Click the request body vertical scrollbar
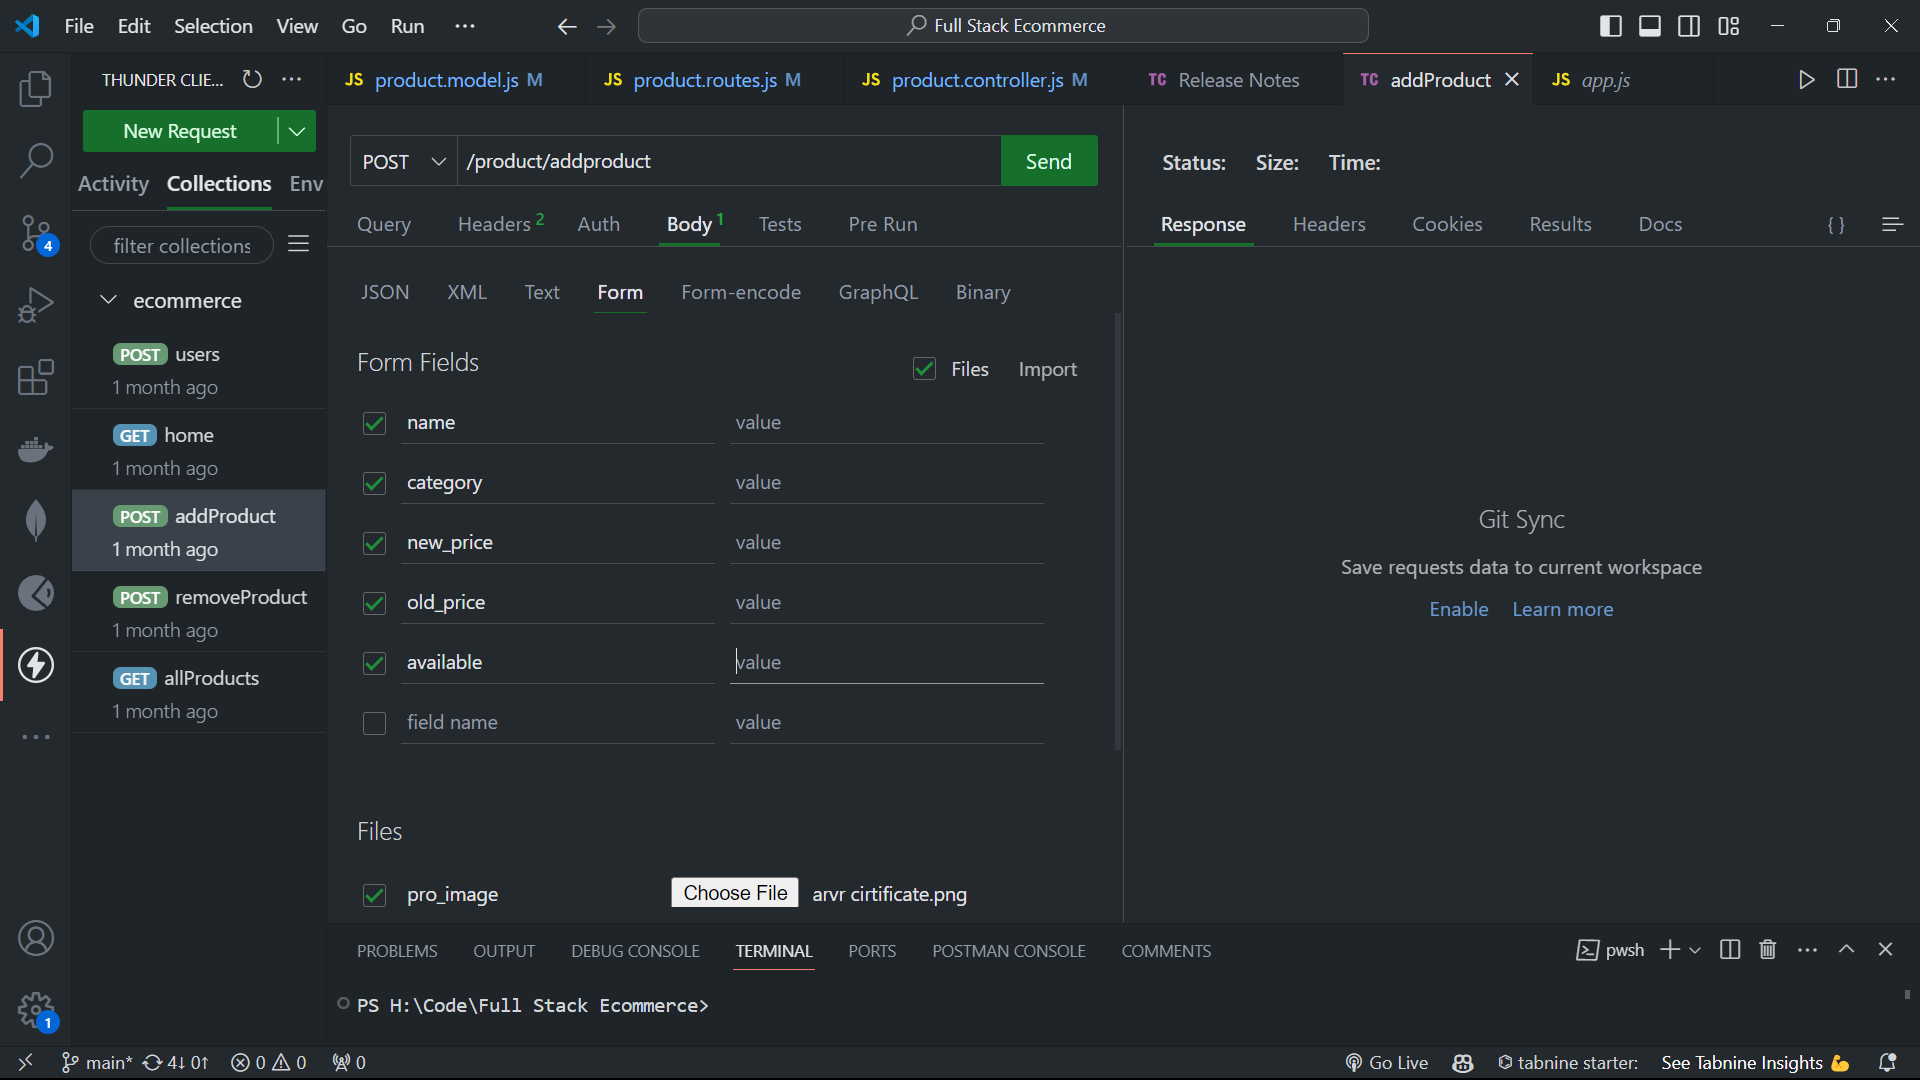Viewport: 1920px width, 1080px height. click(x=1117, y=530)
